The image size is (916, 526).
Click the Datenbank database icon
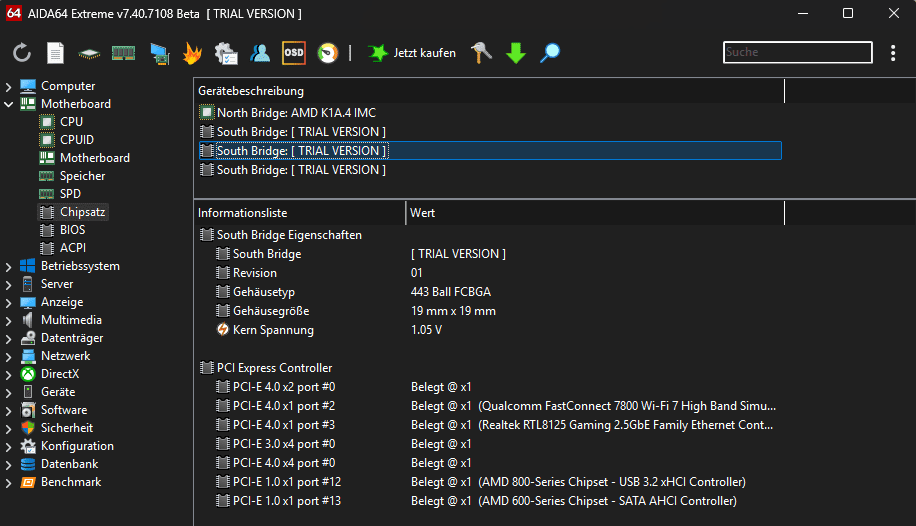click(x=28, y=464)
